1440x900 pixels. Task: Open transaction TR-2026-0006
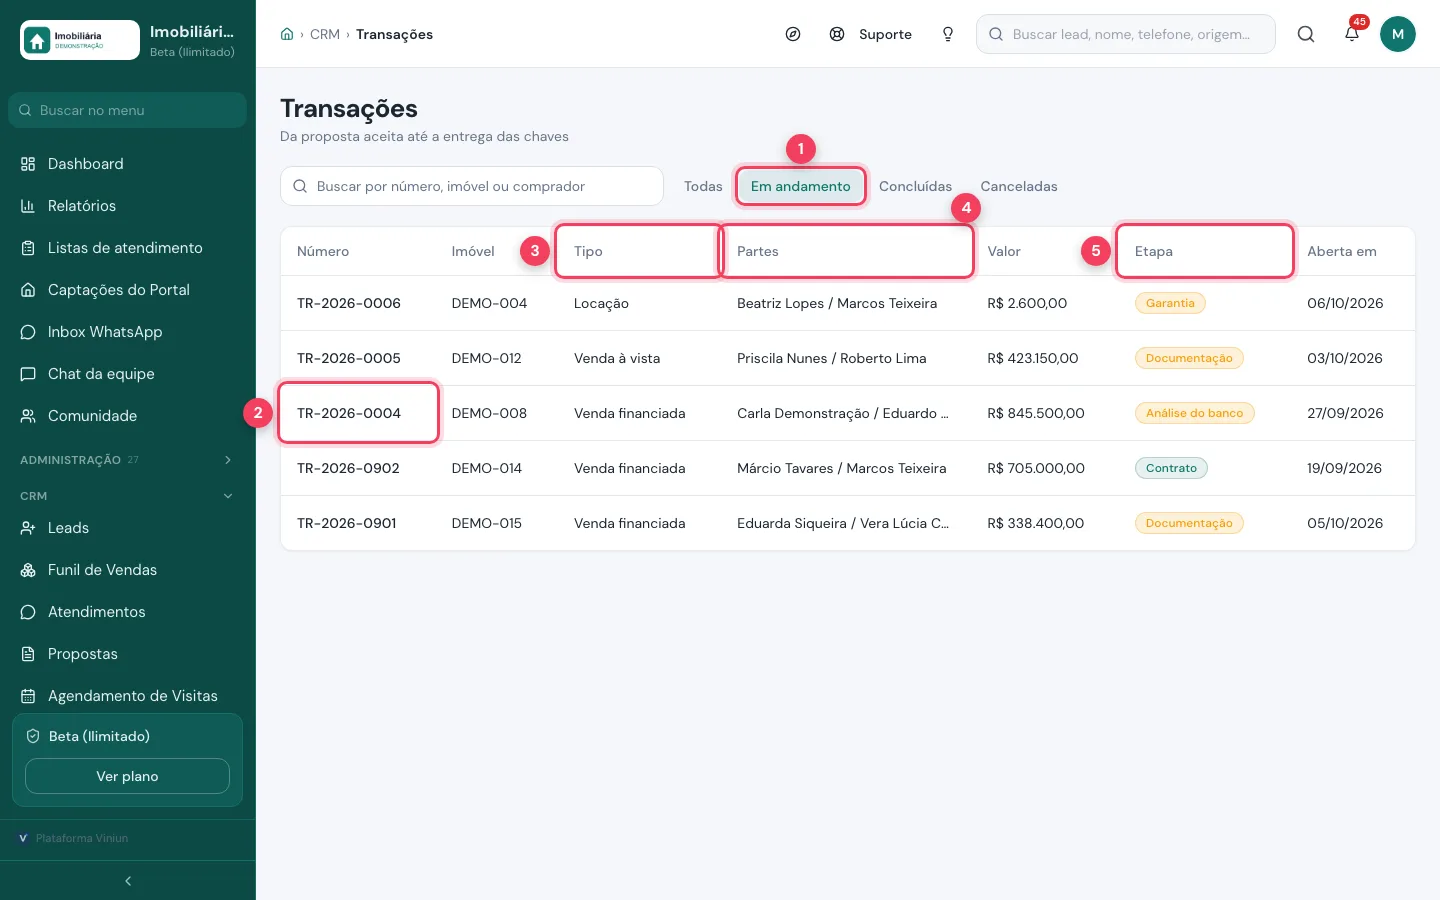(349, 303)
